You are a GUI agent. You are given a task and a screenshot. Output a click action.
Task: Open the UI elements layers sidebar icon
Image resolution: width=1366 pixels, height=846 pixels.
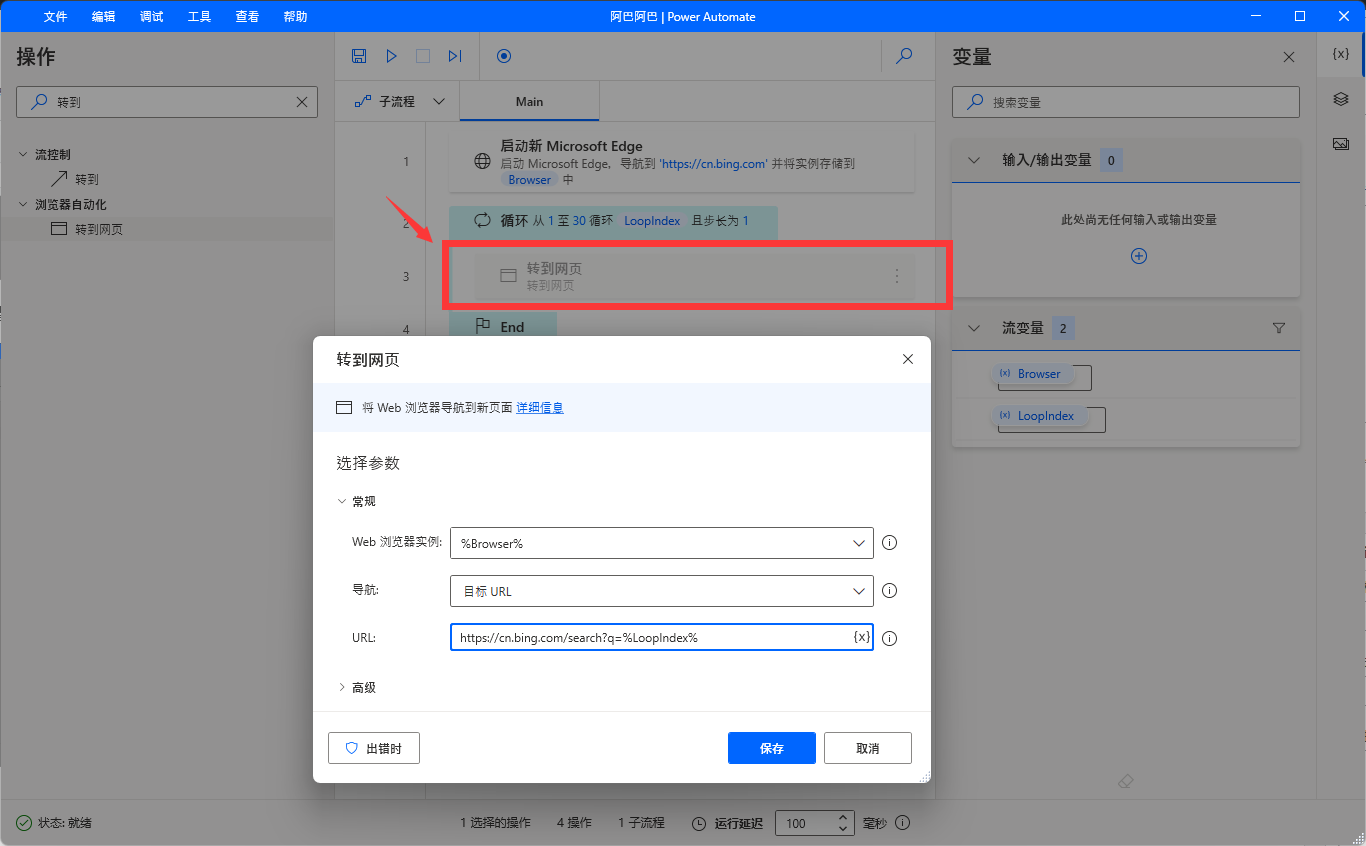(1341, 99)
